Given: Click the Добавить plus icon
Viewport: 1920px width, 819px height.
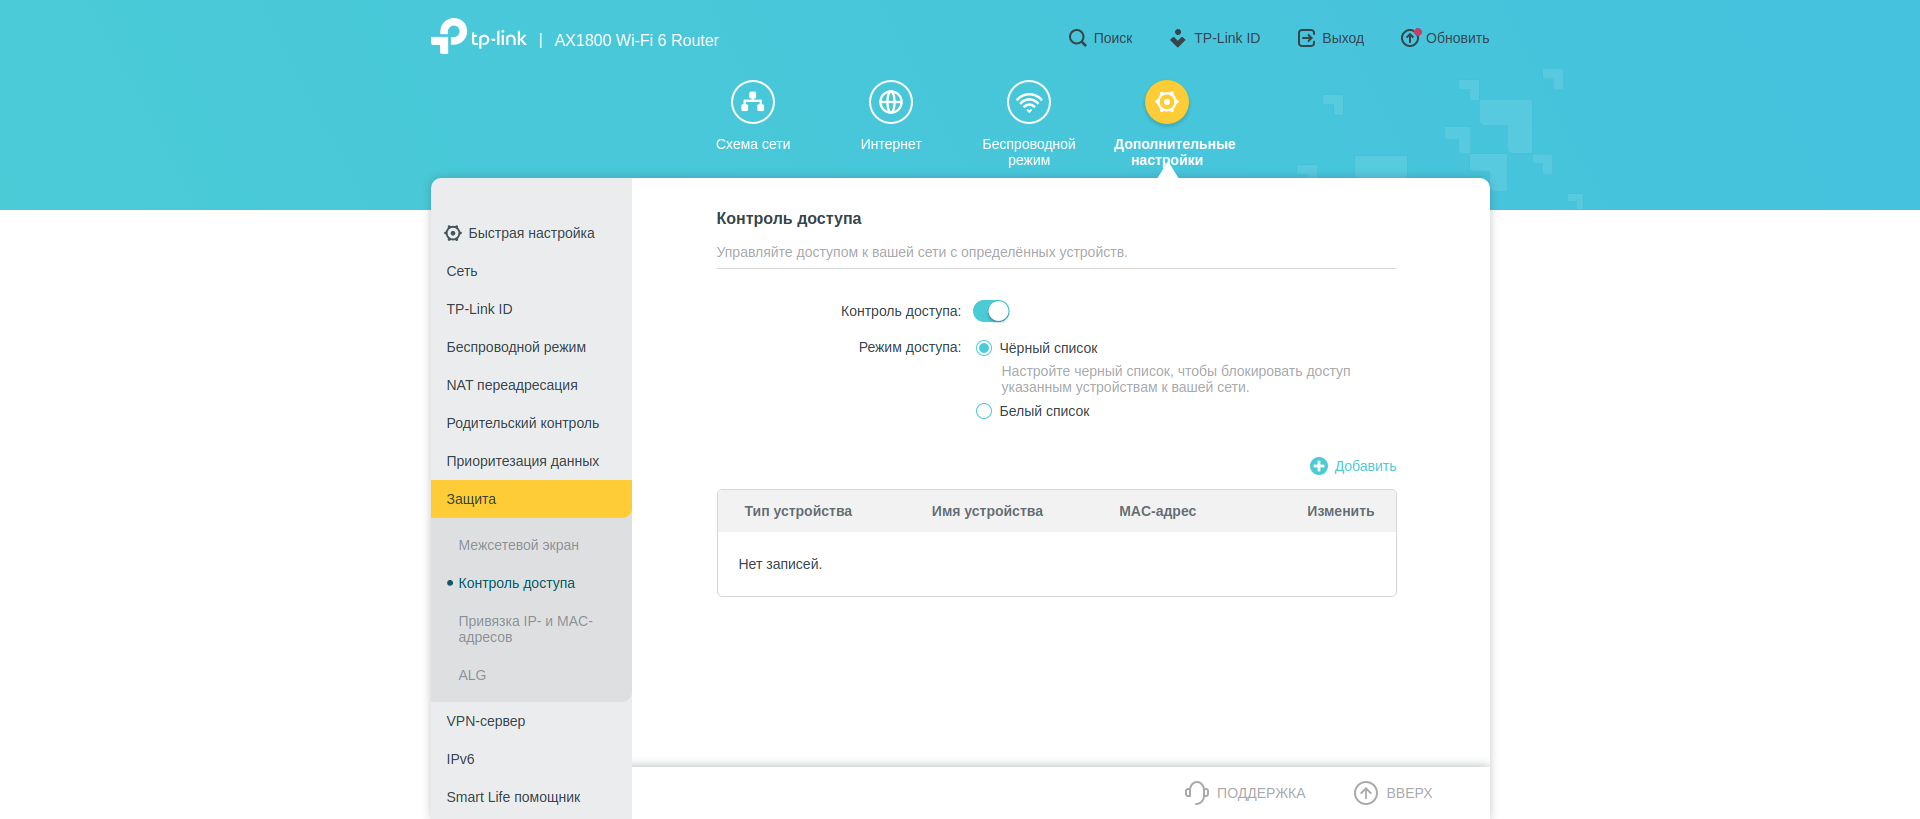Looking at the screenshot, I should pos(1319,466).
